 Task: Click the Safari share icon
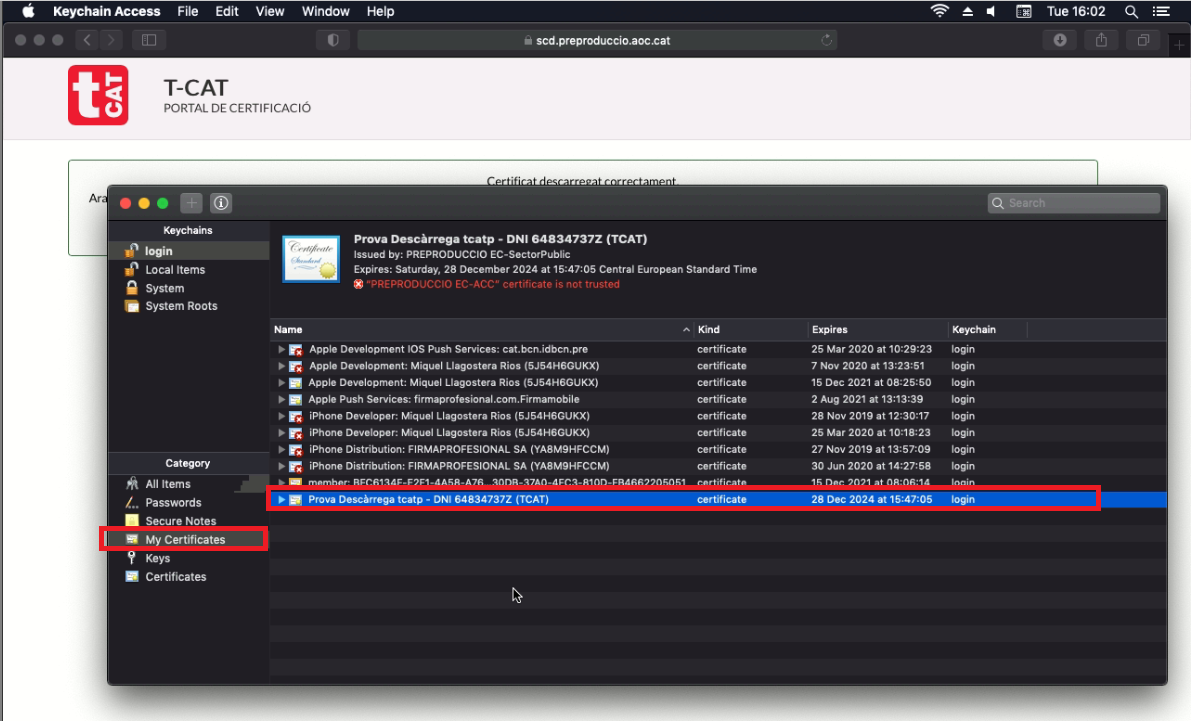click(x=1101, y=40)
